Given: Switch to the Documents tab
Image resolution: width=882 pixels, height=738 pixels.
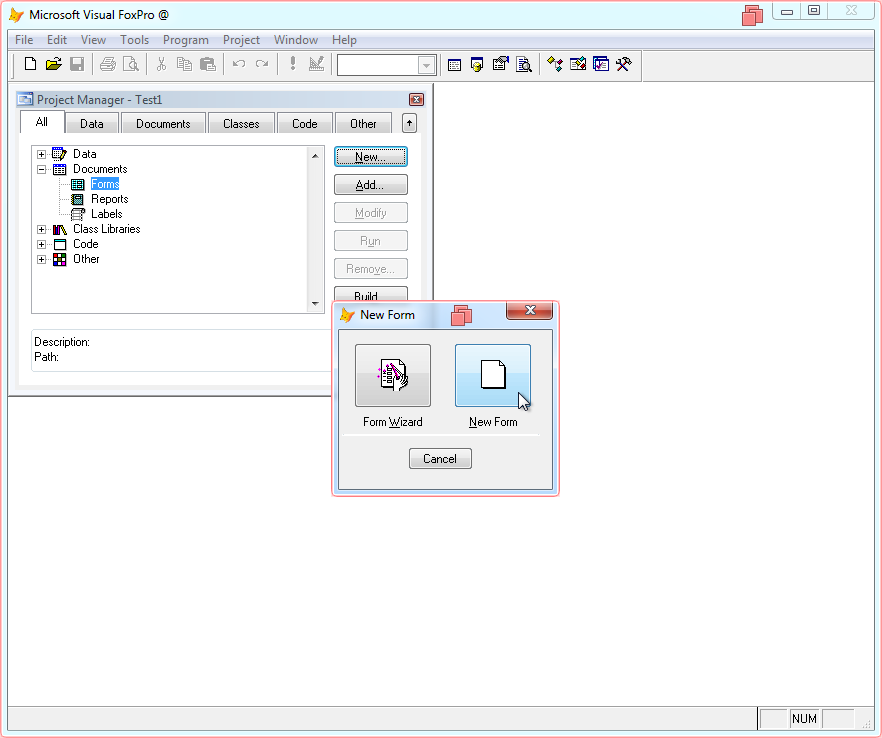Looking at the screenshot, I should pos(163,124).
